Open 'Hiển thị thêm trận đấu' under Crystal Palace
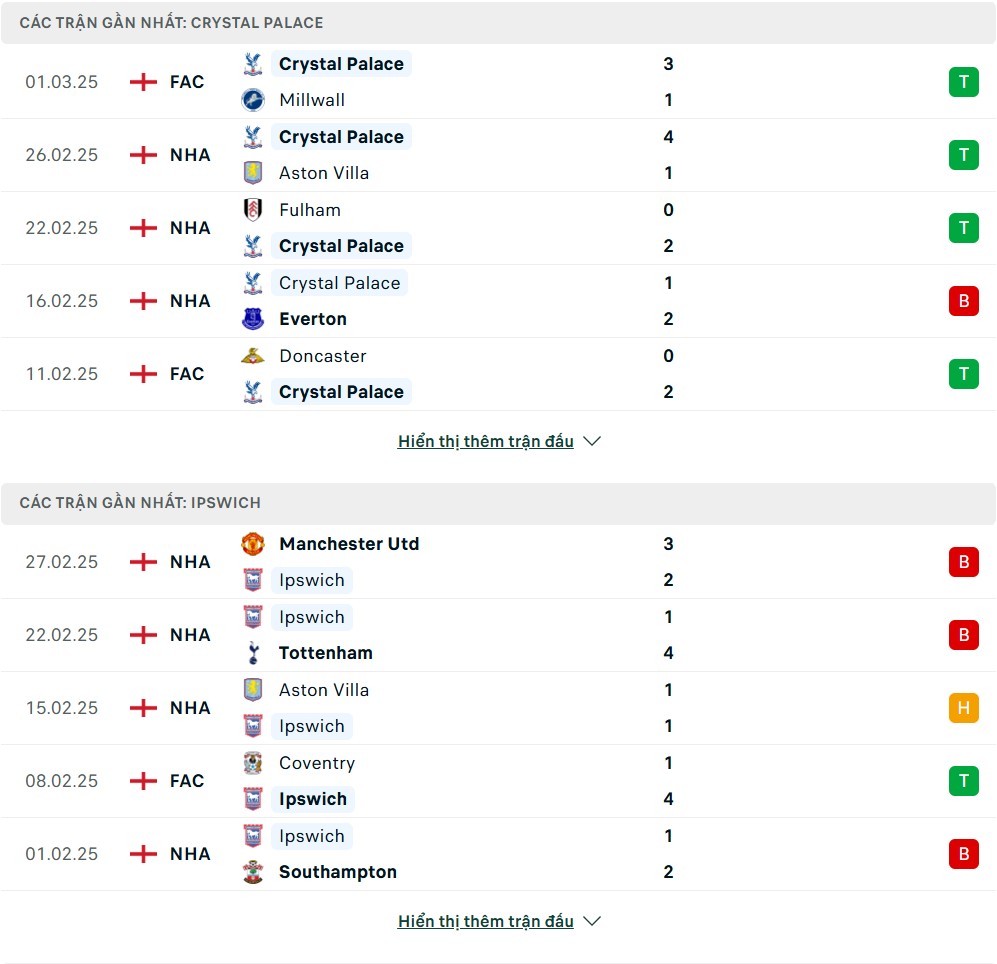The image size is (997, 964). (x=485, y=441)
